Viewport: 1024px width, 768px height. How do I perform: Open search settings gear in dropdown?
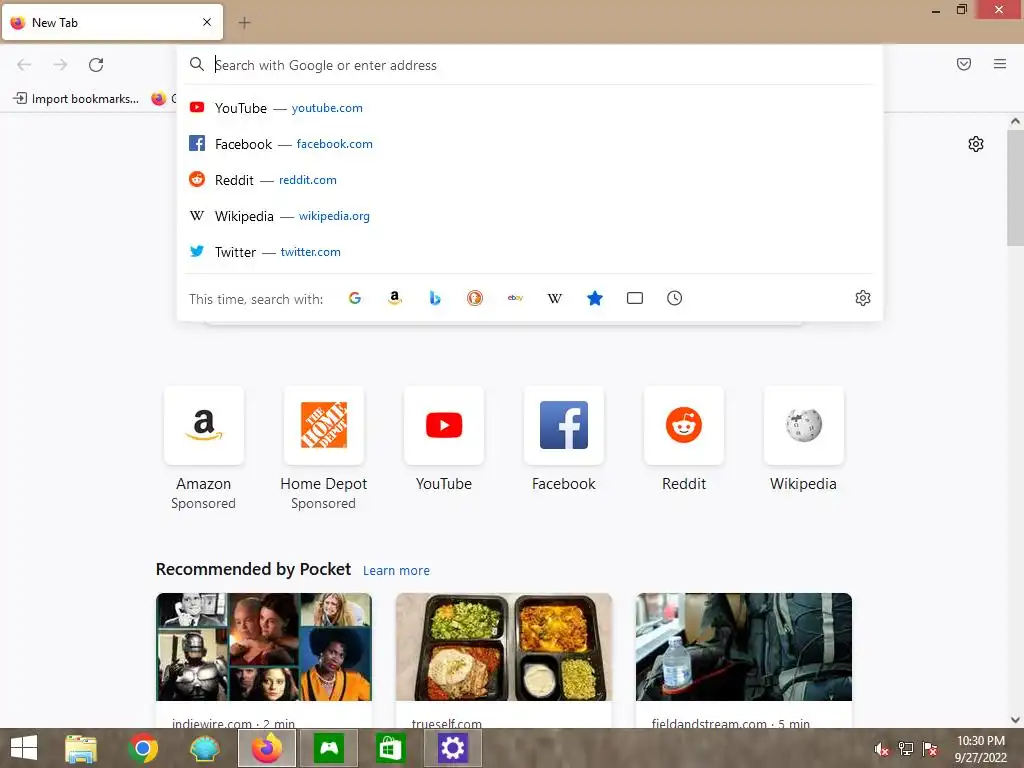pyautogui.click(x=863, y=298)
